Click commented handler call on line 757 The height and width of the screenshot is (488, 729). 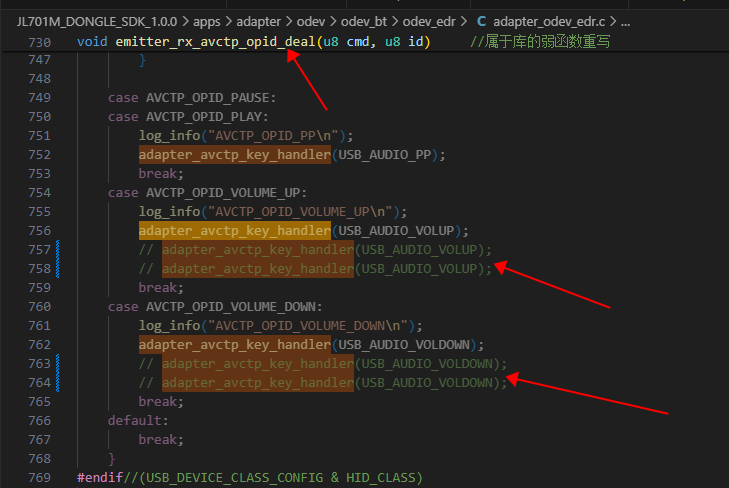(x=315, y=250)
